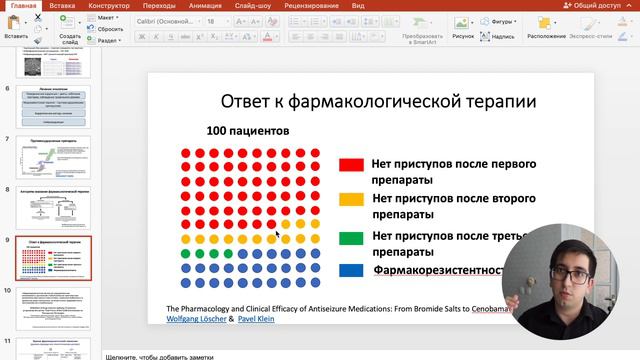
Task: Switch to the Конструктор tab
Action: (109, 6)
